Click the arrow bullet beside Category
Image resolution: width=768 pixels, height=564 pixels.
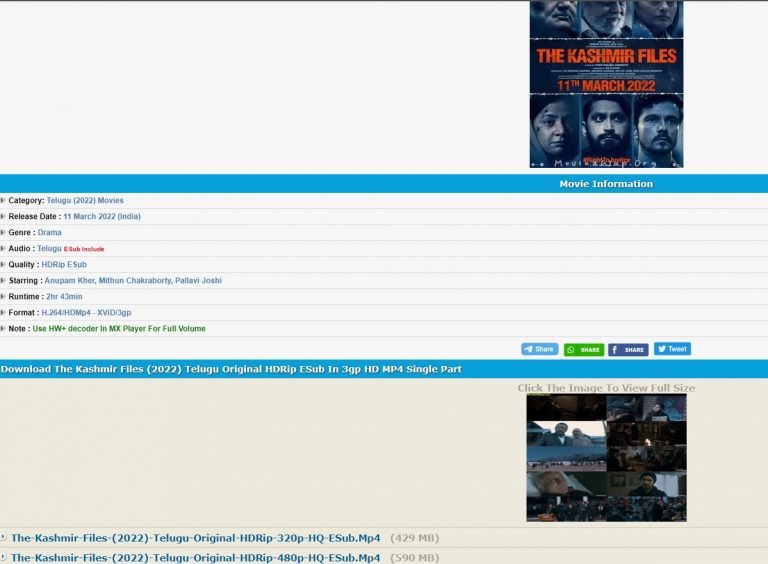[x=3, y=200]
